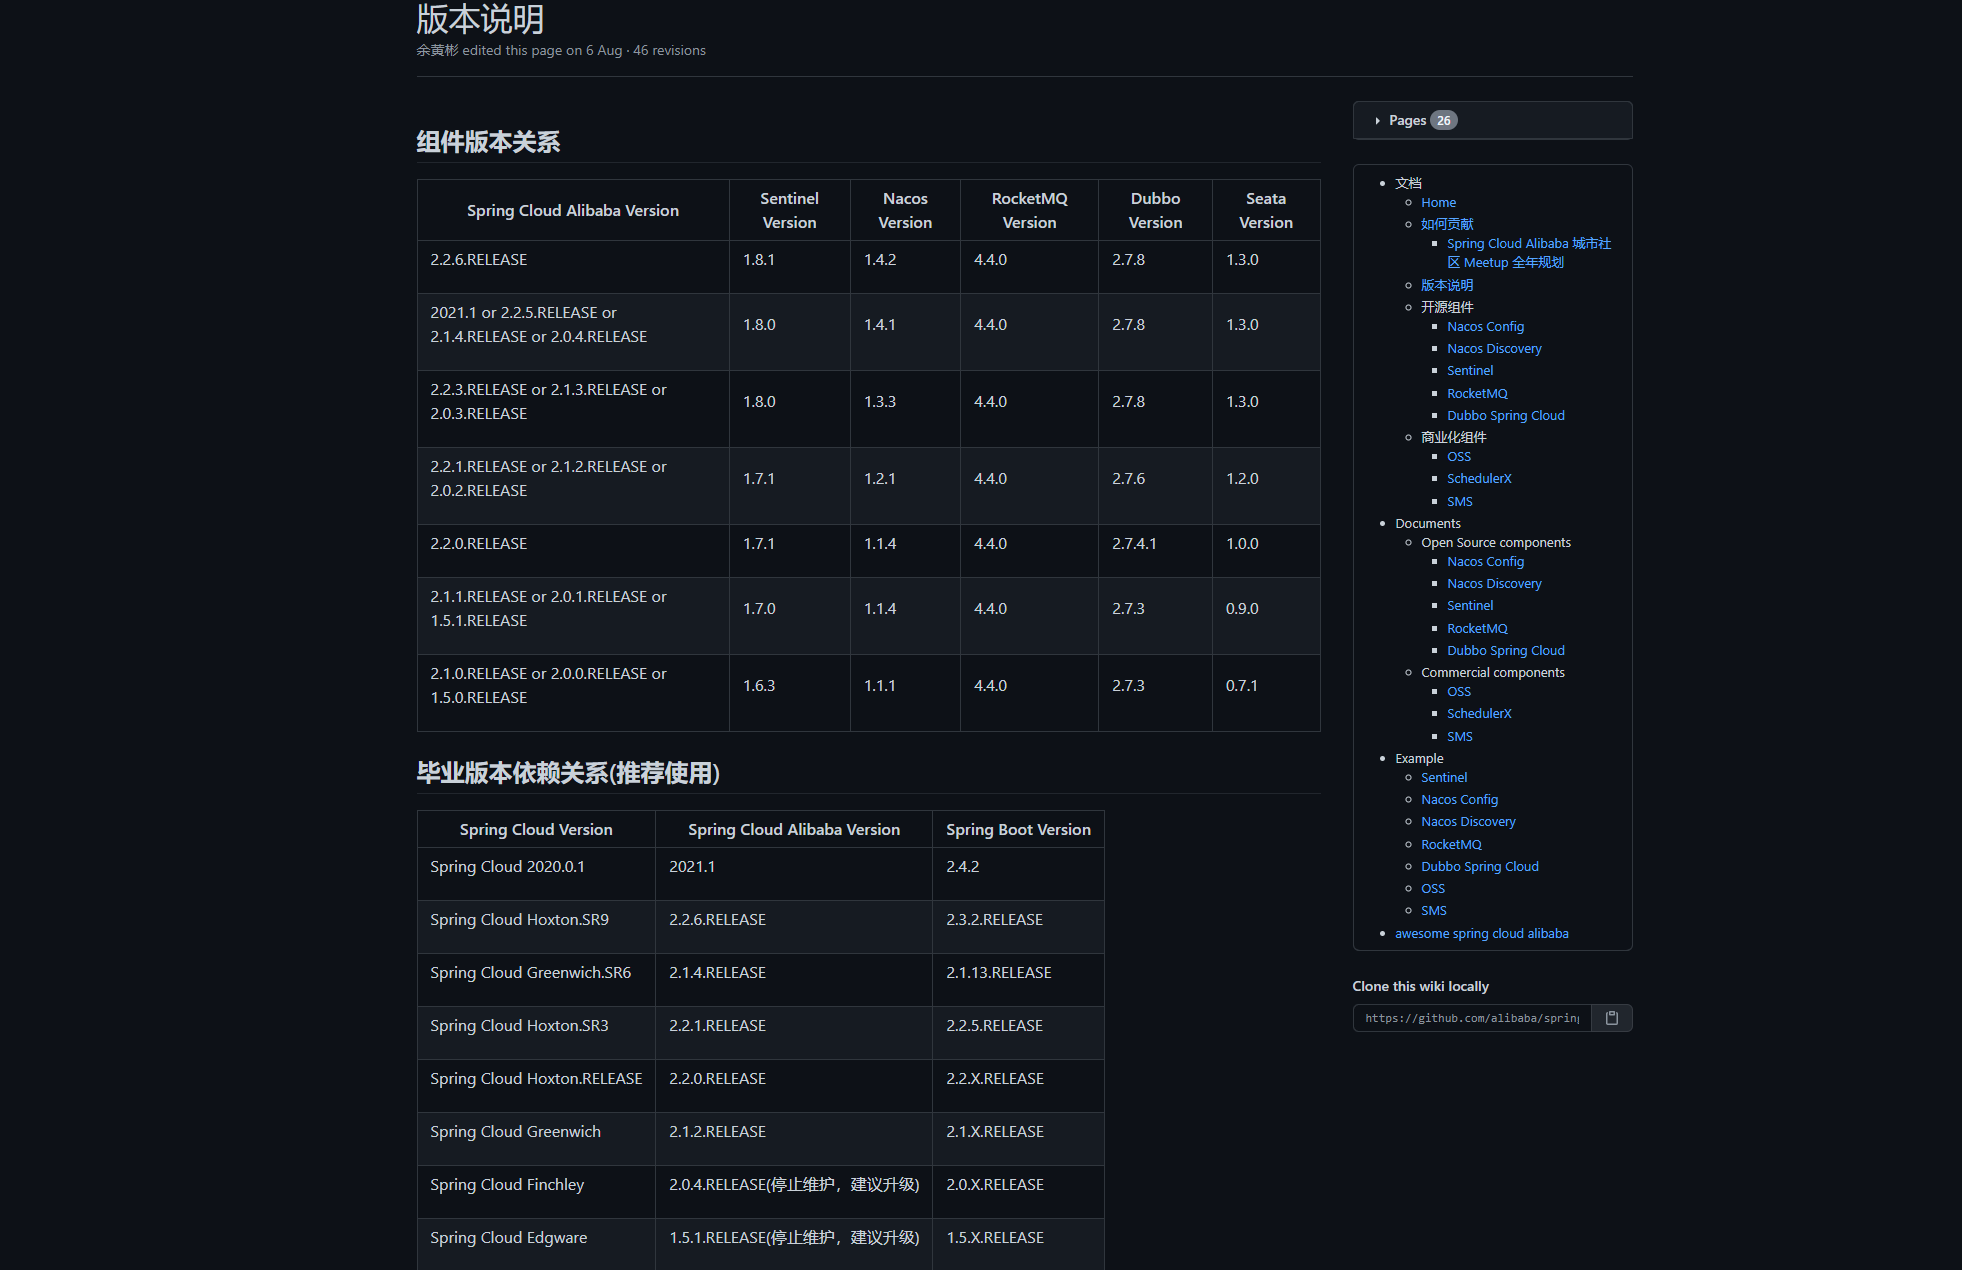The width and height of the screenshot is (1962, 1270).
Task: Select the 2021.1 or 2.2.5.RELEASE table cell
Action: pyautogui.click(x=573, y=332)
